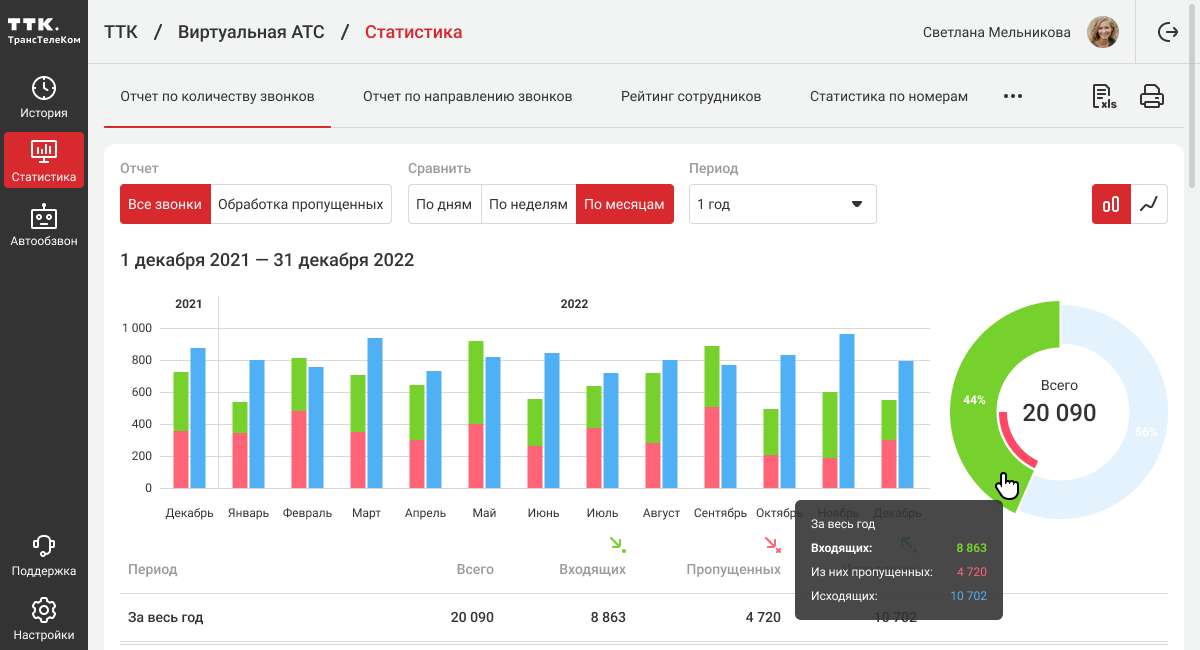Click the TTK TransTeleCom logo
The image size is (1200, 650).
[43, 30]
